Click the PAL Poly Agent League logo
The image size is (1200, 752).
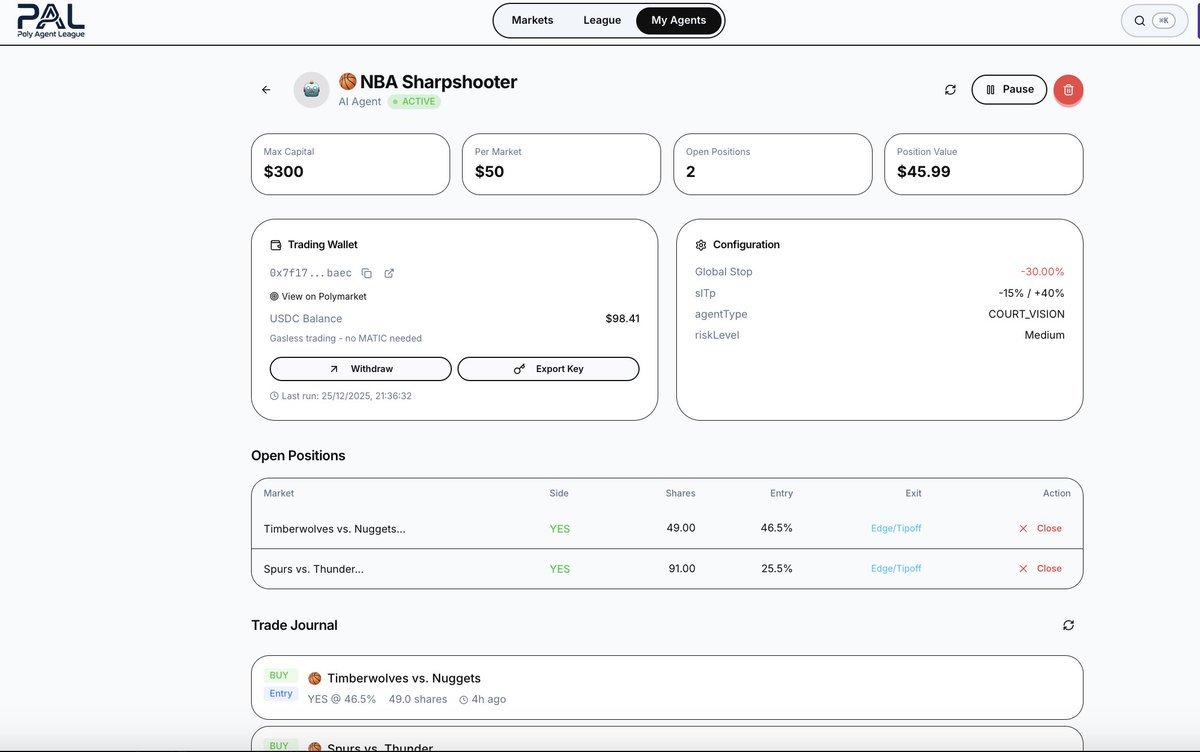click(51, 21)
